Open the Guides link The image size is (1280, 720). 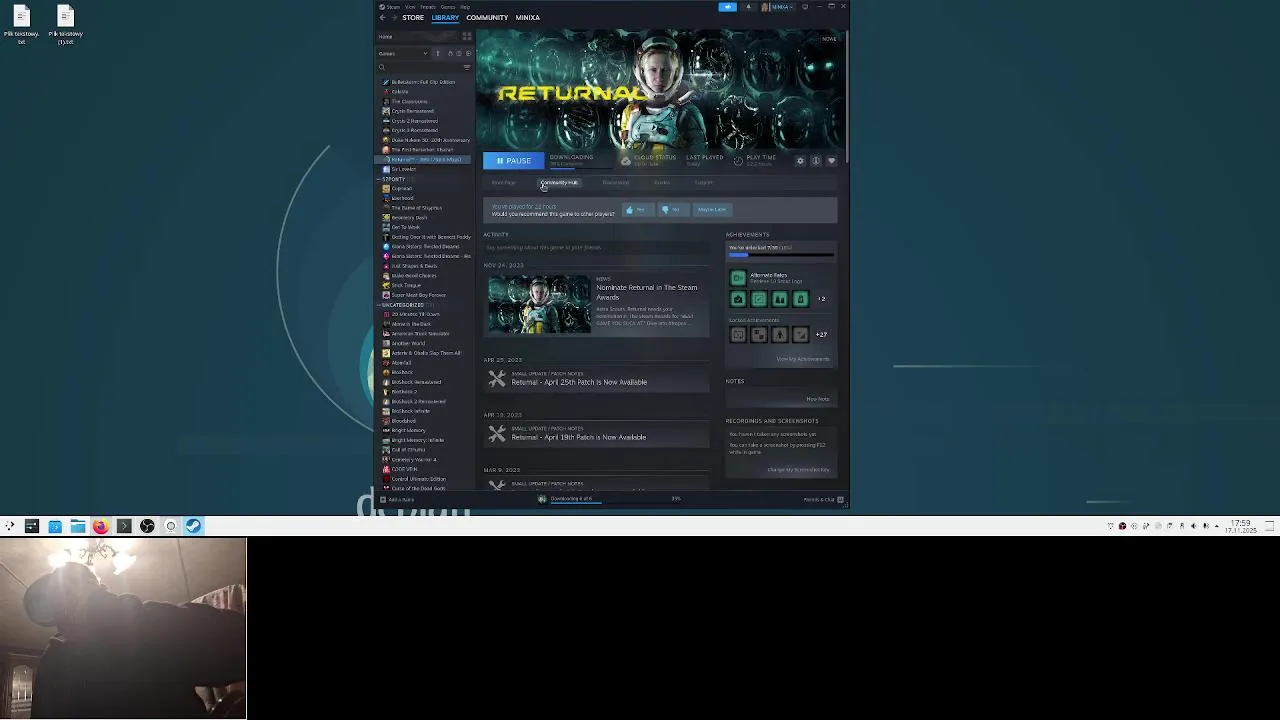tap(662, 183)
